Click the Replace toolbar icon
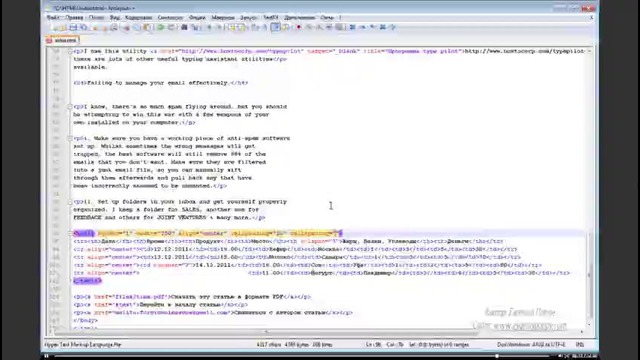The image size is (640, 360). (x=195, y=27)
